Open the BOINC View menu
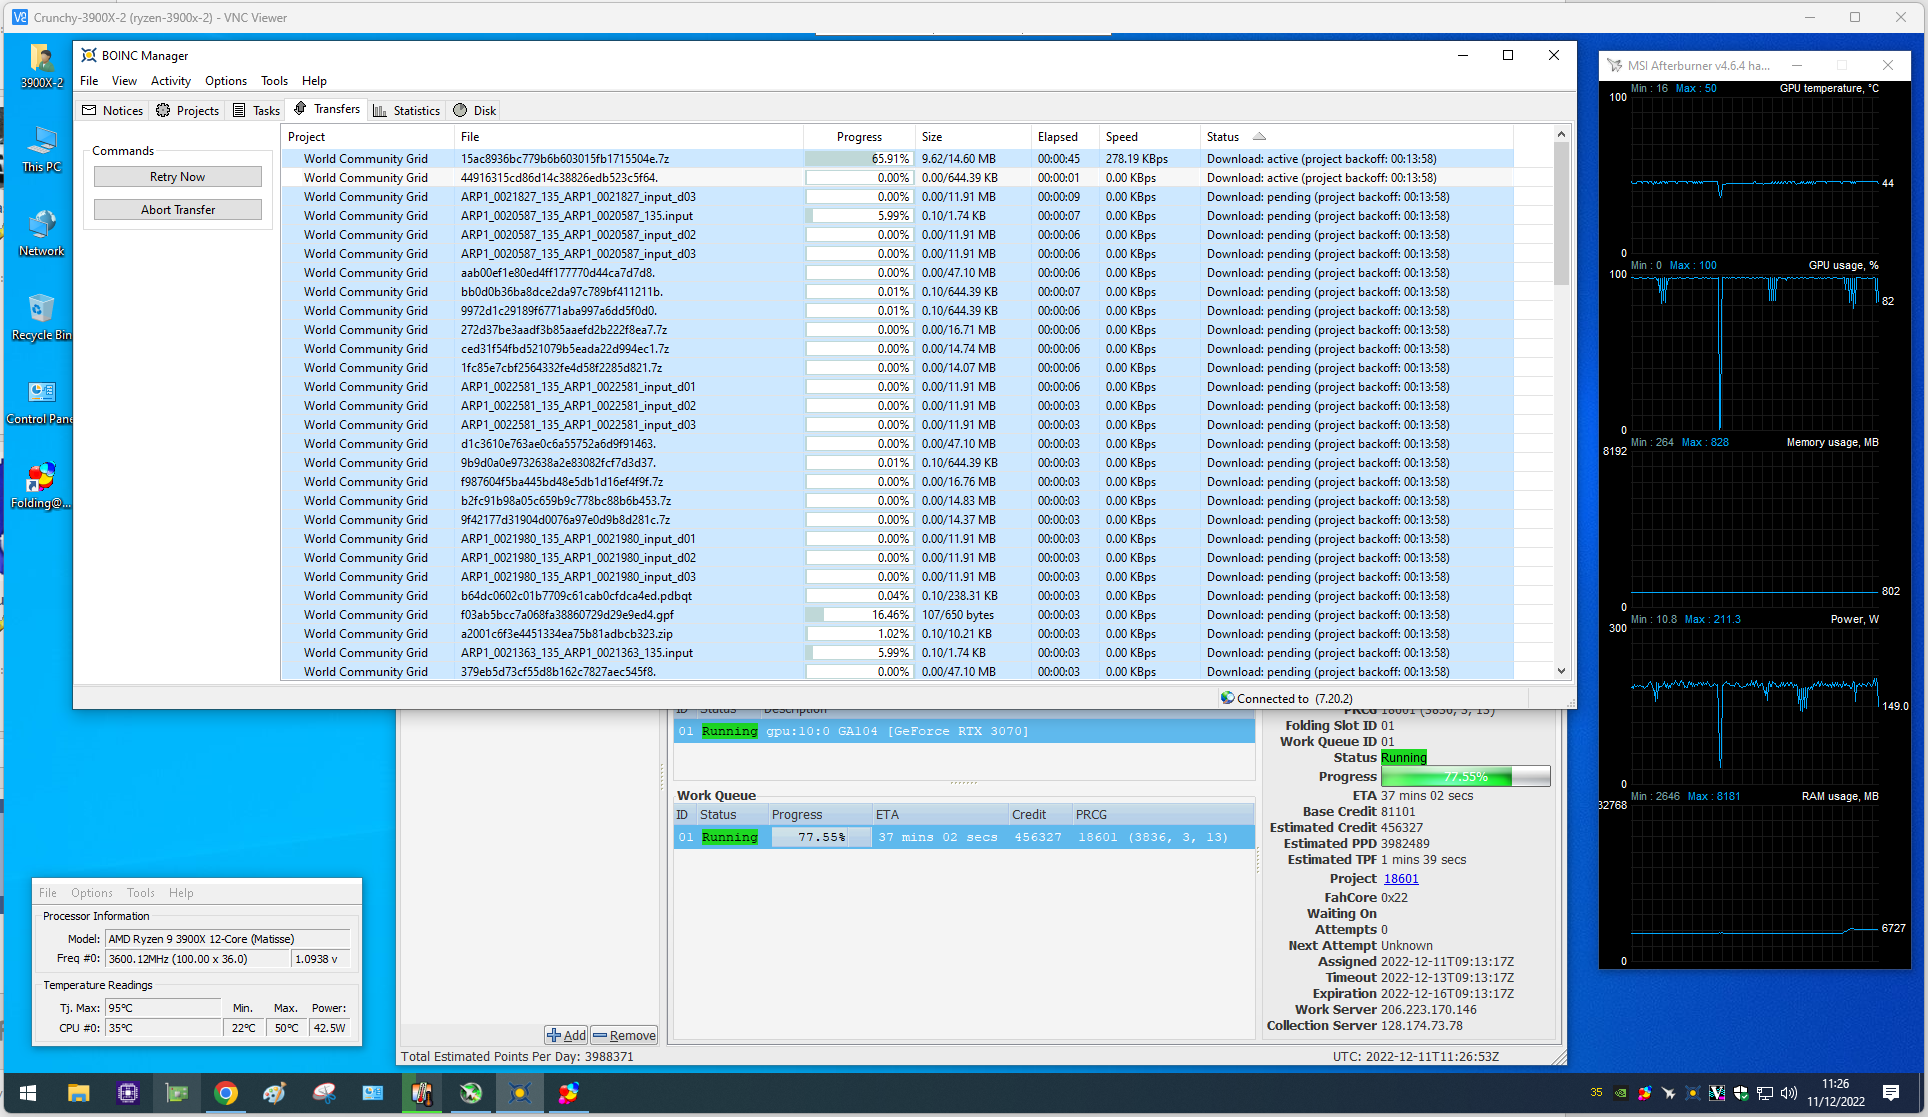1928x1117 pixels. click(x=124, y=81)
